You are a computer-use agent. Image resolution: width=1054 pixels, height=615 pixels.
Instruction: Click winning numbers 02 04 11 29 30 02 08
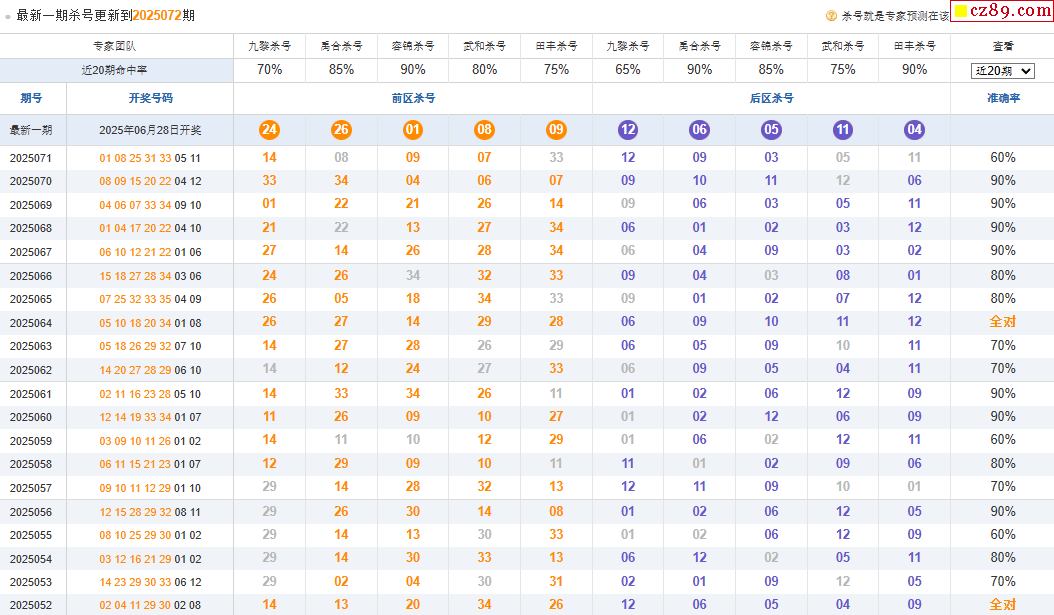150,606
